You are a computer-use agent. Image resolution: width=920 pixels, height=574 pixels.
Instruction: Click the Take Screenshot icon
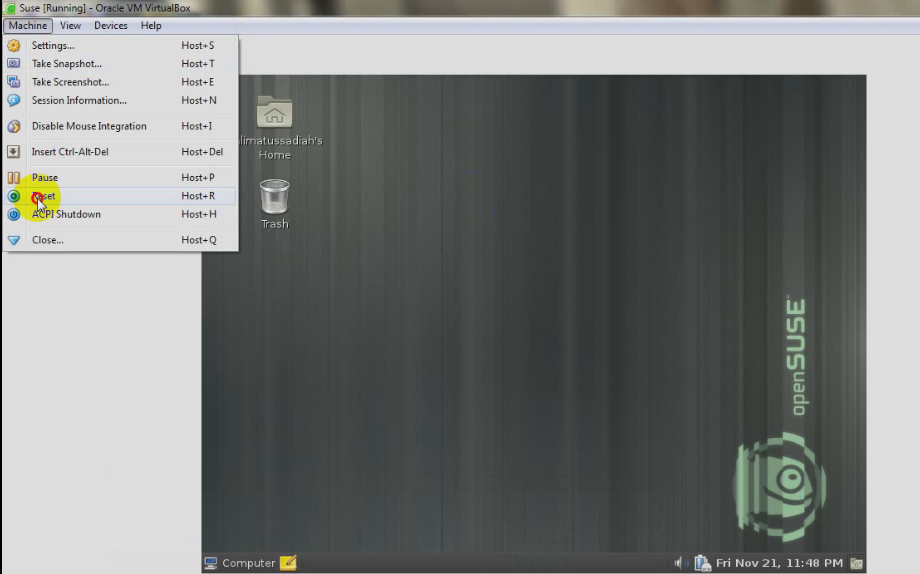(13, 82)
